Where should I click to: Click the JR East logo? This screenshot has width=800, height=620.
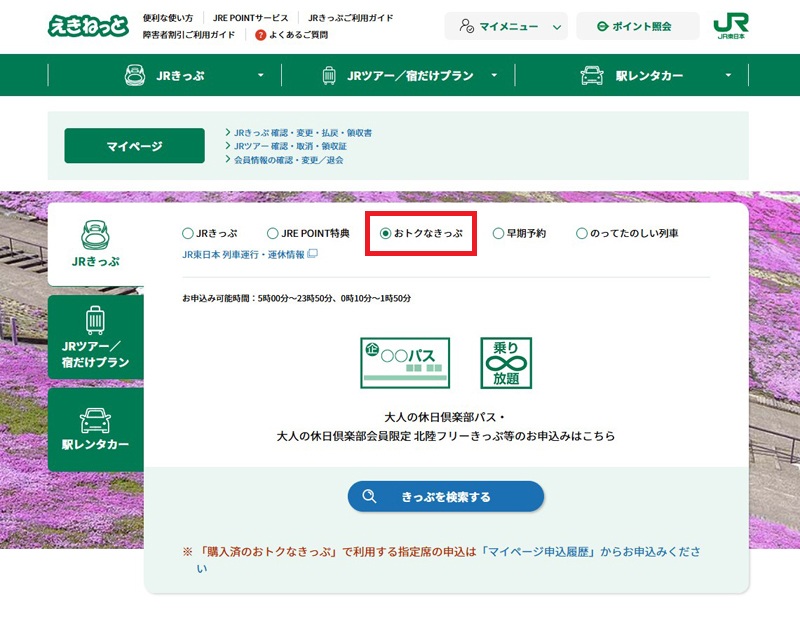coord(731,26)
